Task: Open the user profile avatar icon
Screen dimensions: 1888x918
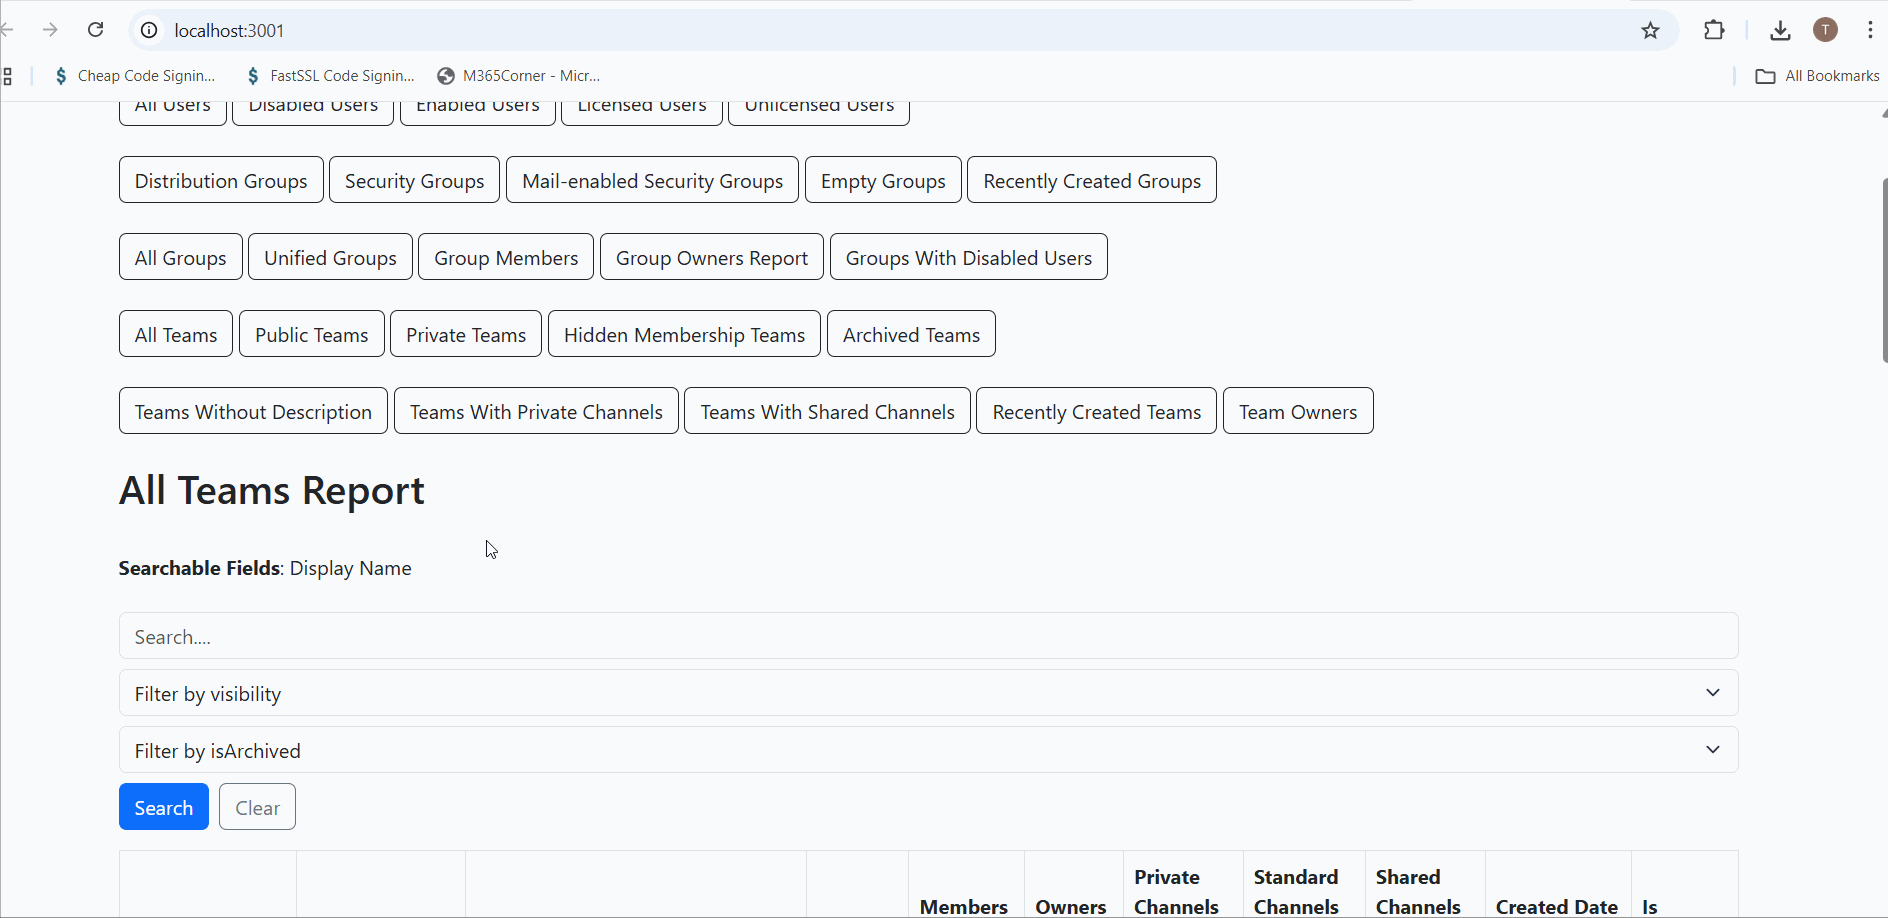Action: 1825,30
